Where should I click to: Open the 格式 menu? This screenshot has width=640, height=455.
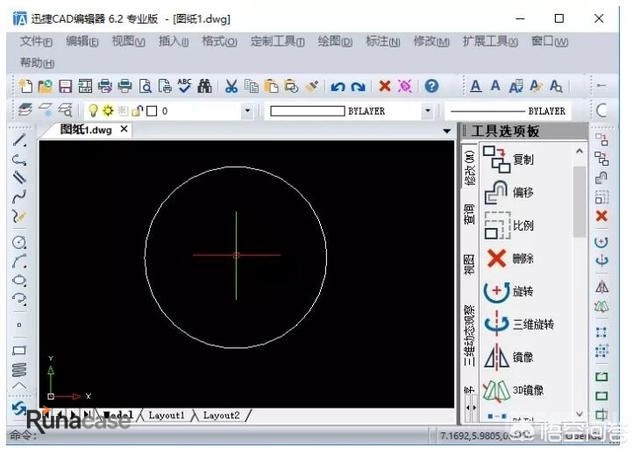click(219, 41)
